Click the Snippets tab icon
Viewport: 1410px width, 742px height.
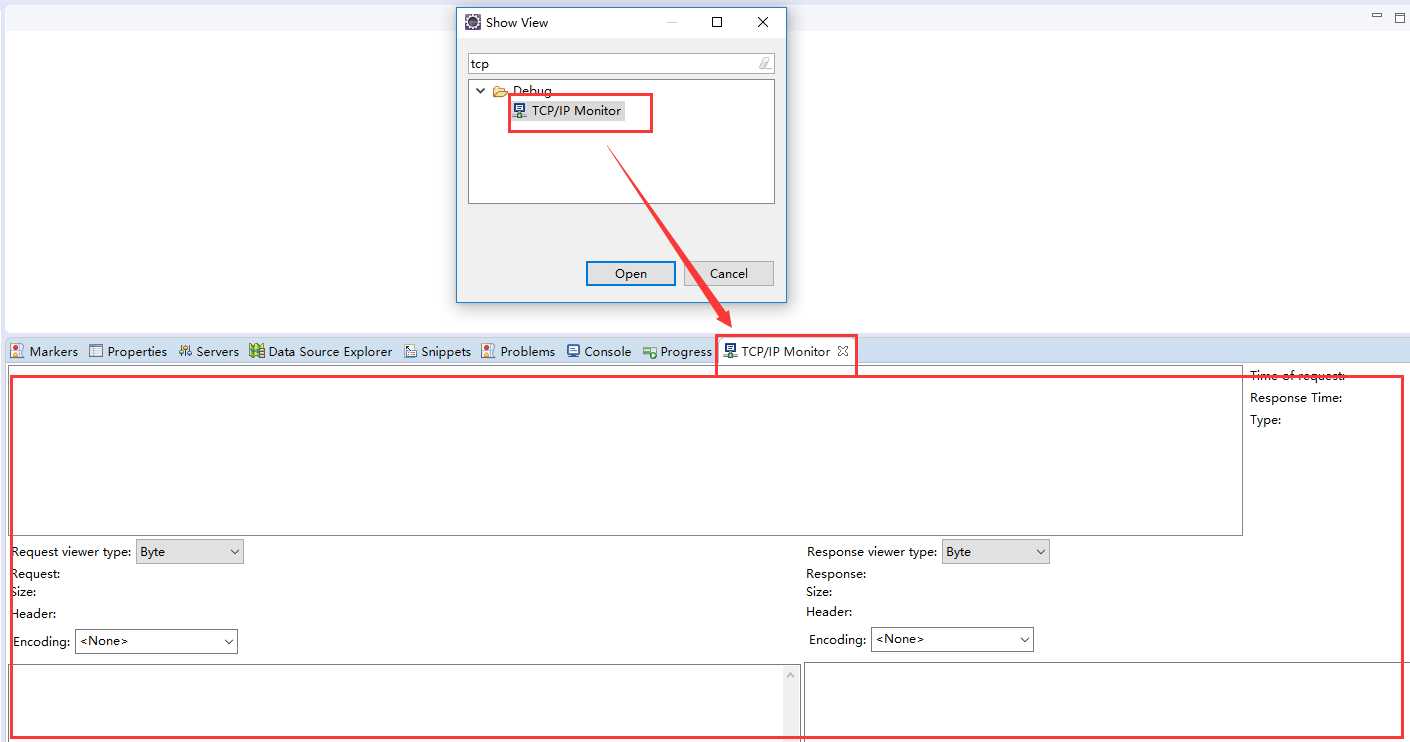(x=411, y=351)
